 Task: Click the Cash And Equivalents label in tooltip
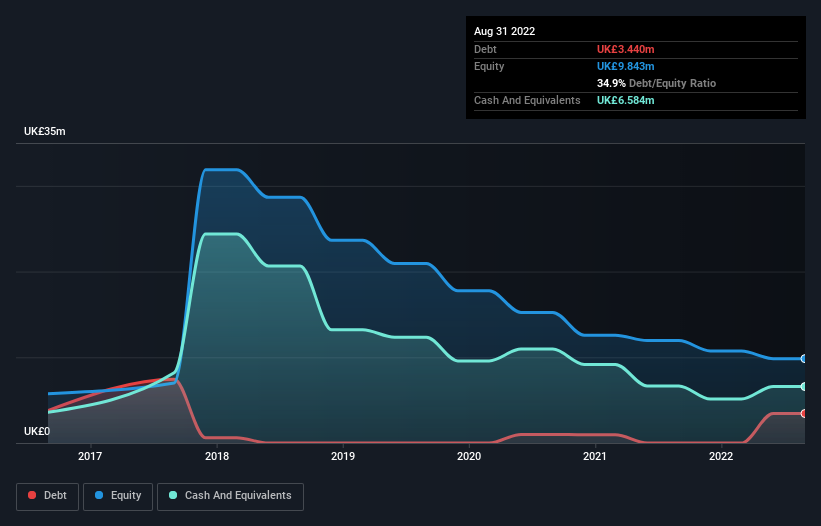pyautogui.click(x=527, y=100)
